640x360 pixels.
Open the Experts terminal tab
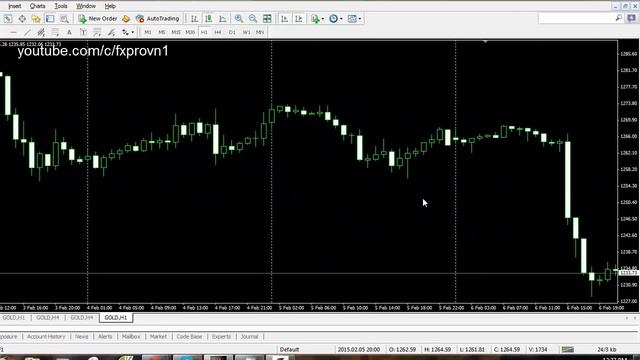221,337
